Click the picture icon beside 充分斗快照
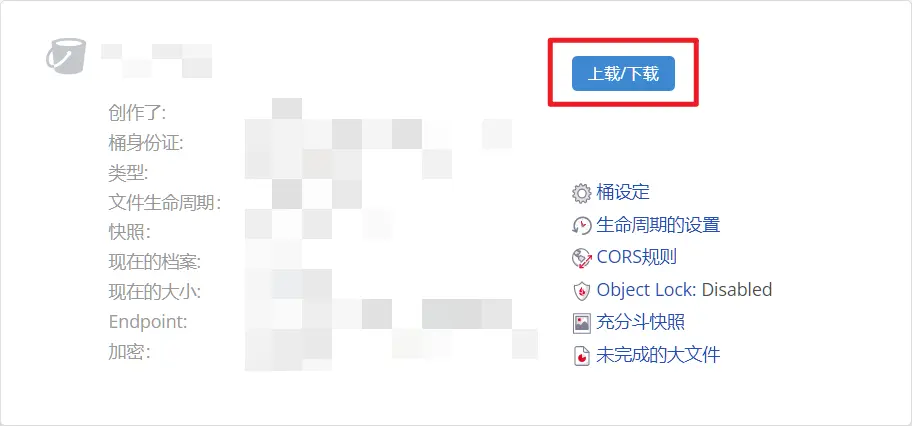The height and width of the screenshot is (426, 912). pos(582,323)
